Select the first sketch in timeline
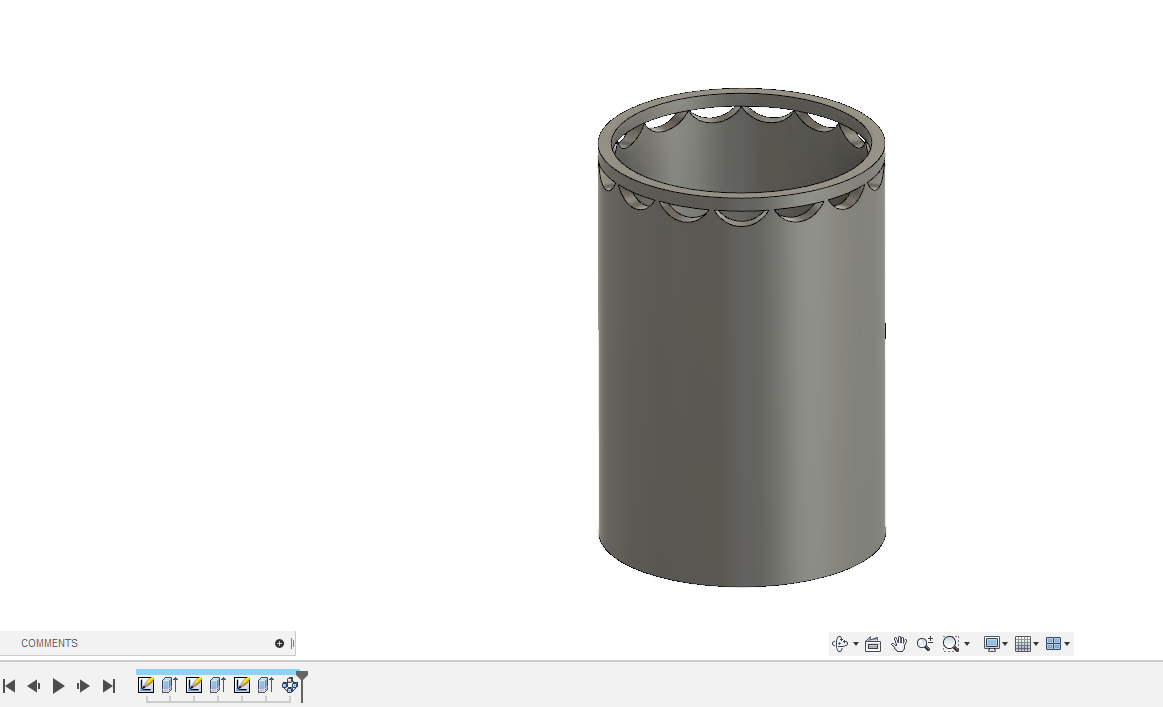Image resolution: width=1163 pixels, height=707 pixels. [146, 685]
